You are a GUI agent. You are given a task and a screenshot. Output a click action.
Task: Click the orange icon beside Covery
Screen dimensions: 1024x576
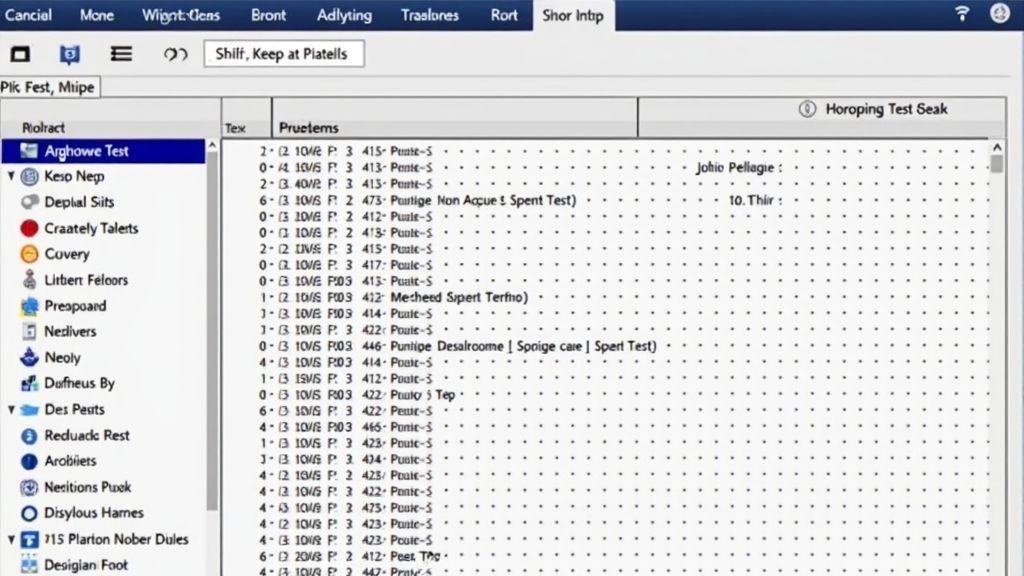pos(29,254)
